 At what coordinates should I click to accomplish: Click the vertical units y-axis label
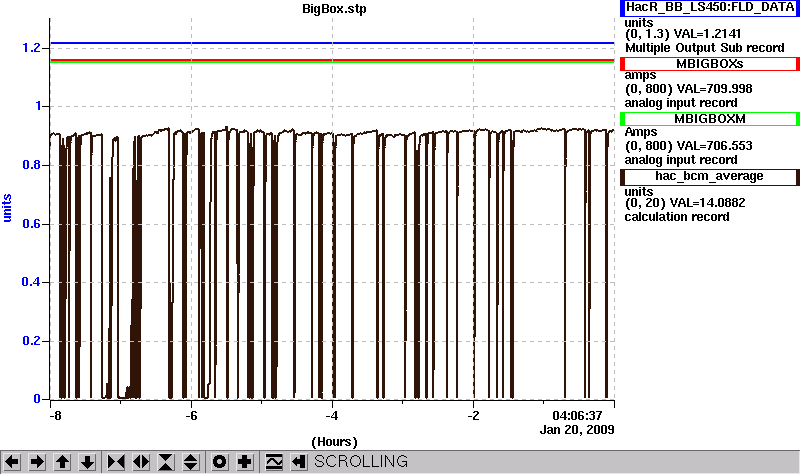tap(7, 208)
